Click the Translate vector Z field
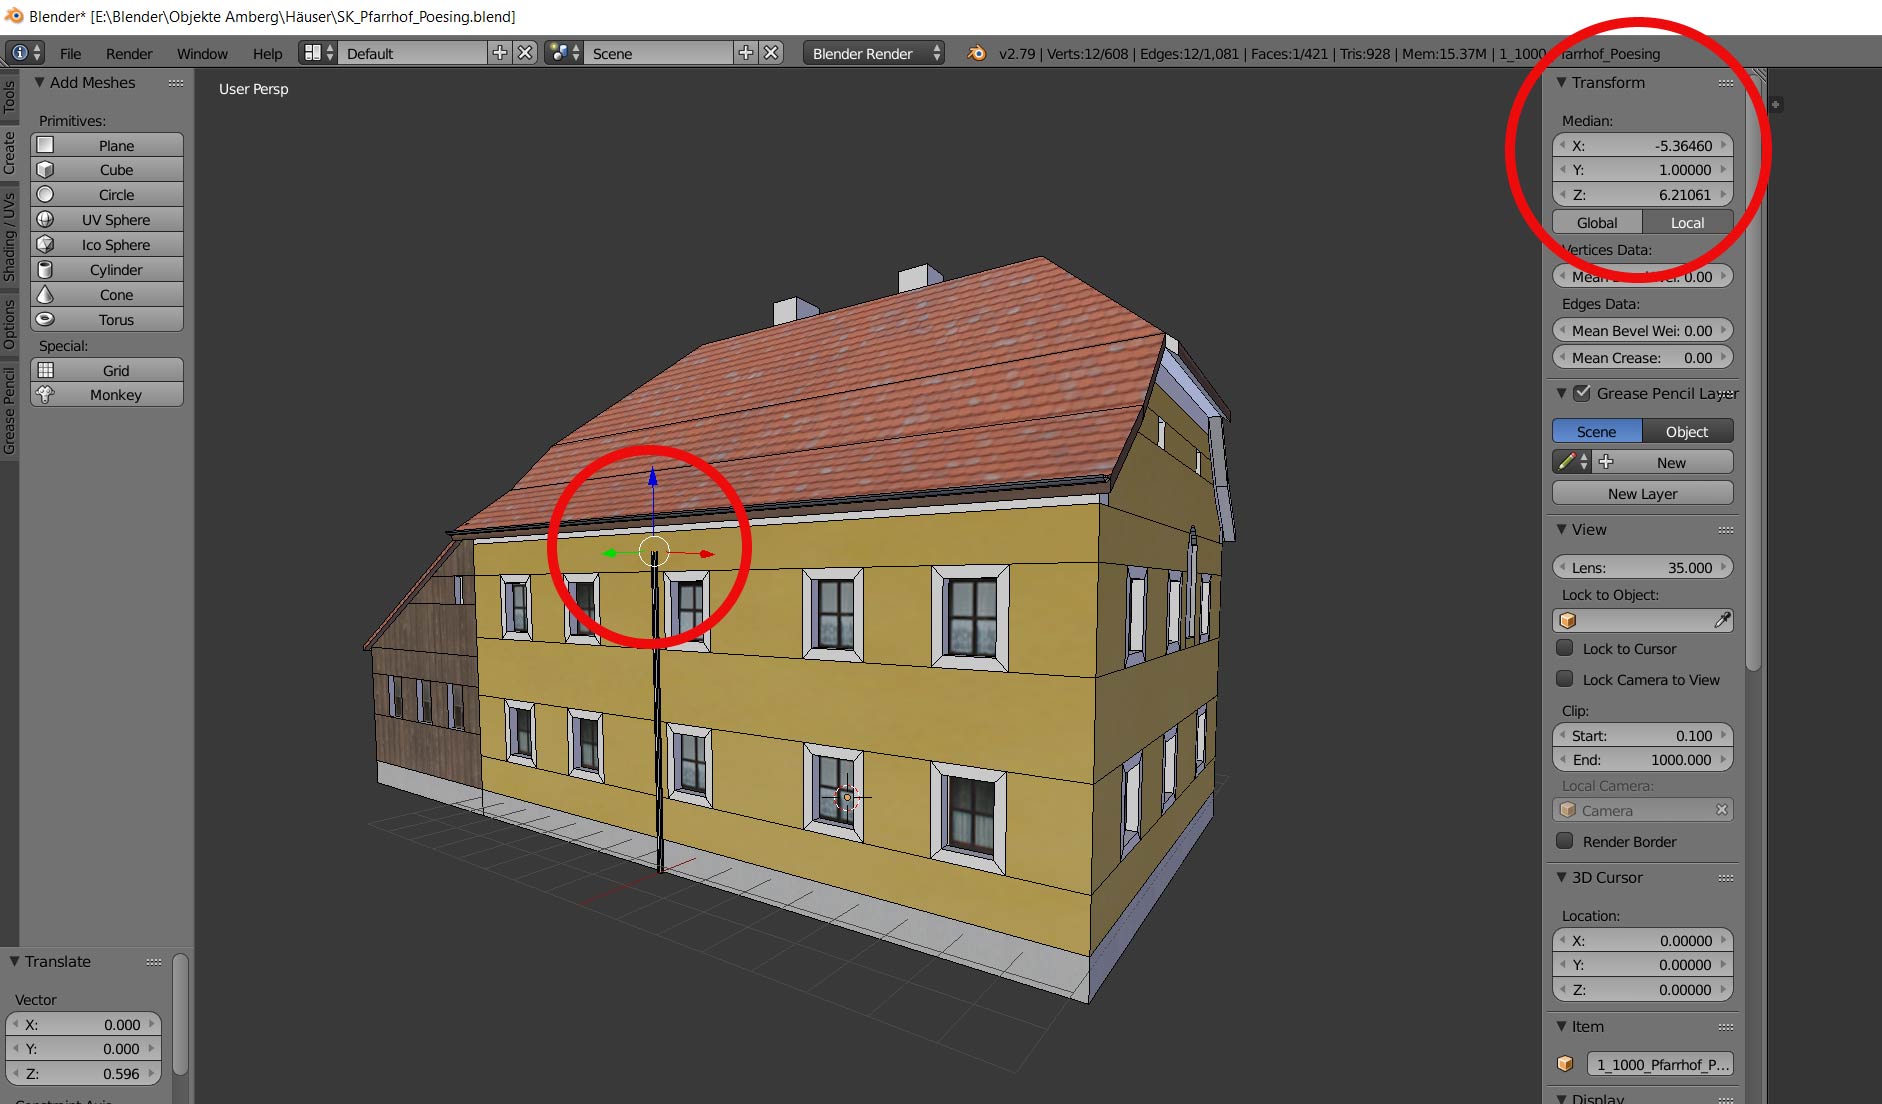Viewport: 1882px width, 1104px height. [x=83, y=1073]
